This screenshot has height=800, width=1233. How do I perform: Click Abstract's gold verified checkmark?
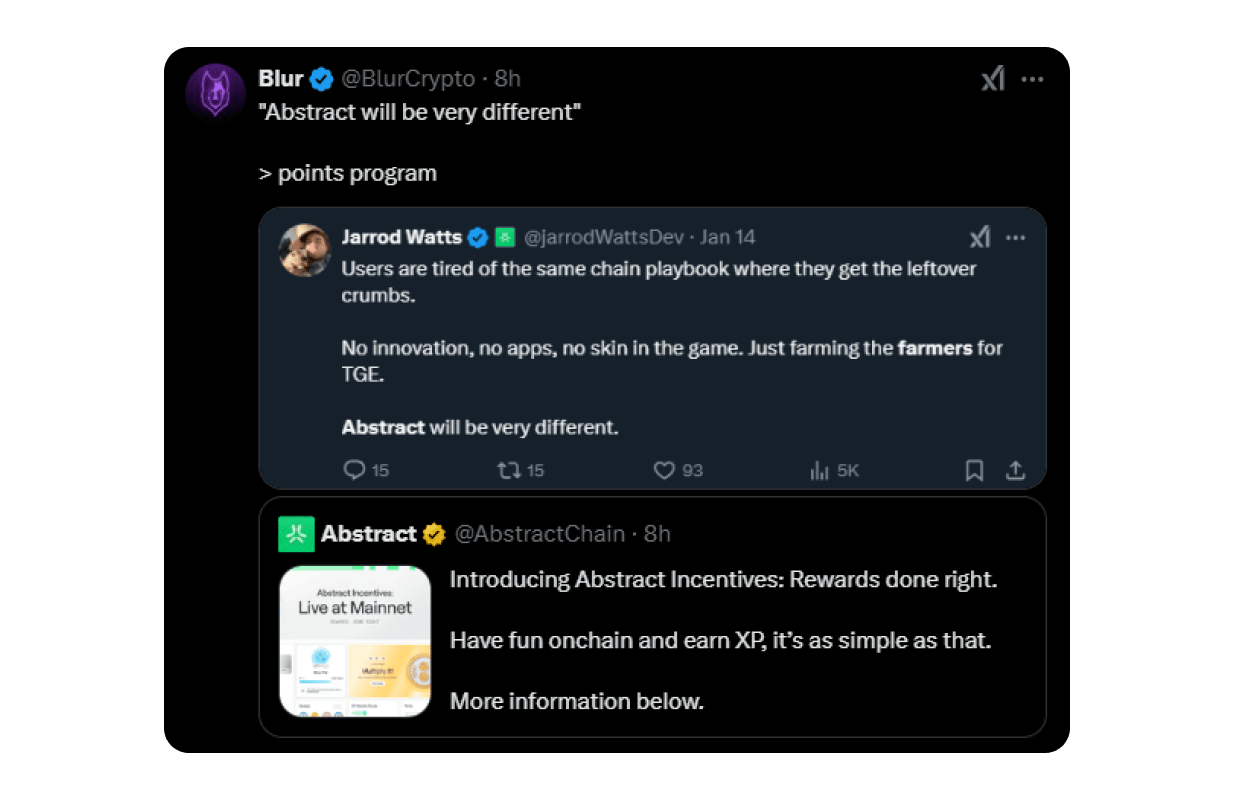(x=433, y=534)
